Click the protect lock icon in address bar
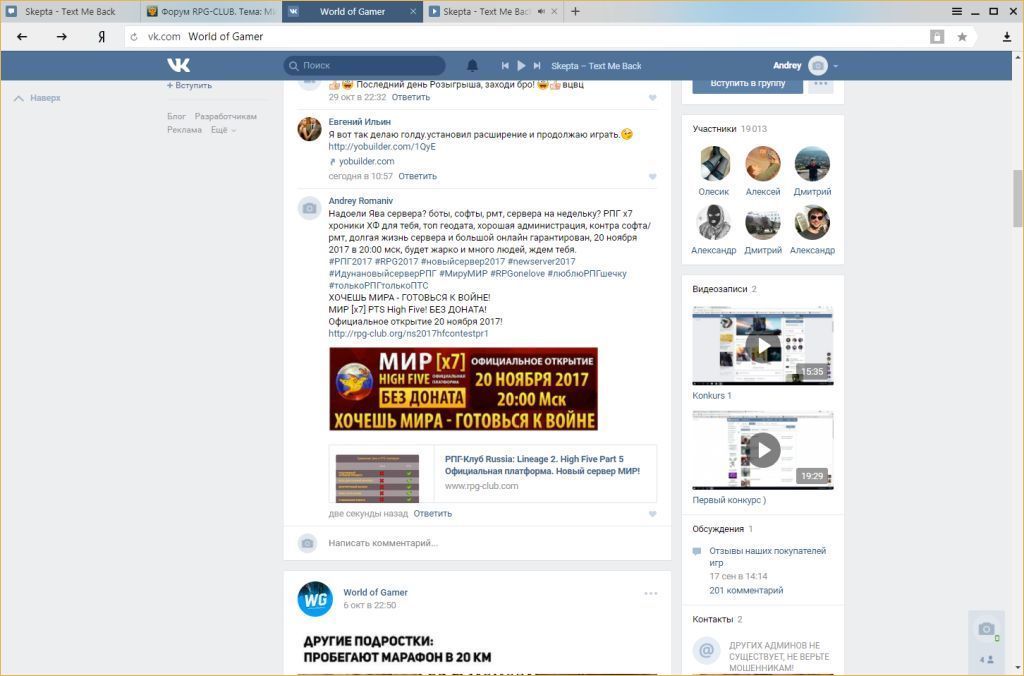1024x676 pixels. click(937, 37)
